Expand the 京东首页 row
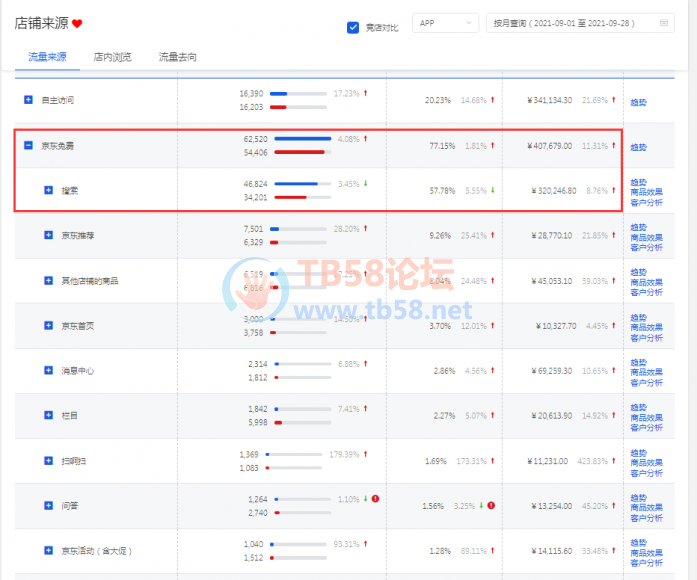Screen dimensions: 697x580 coord(48,325)
